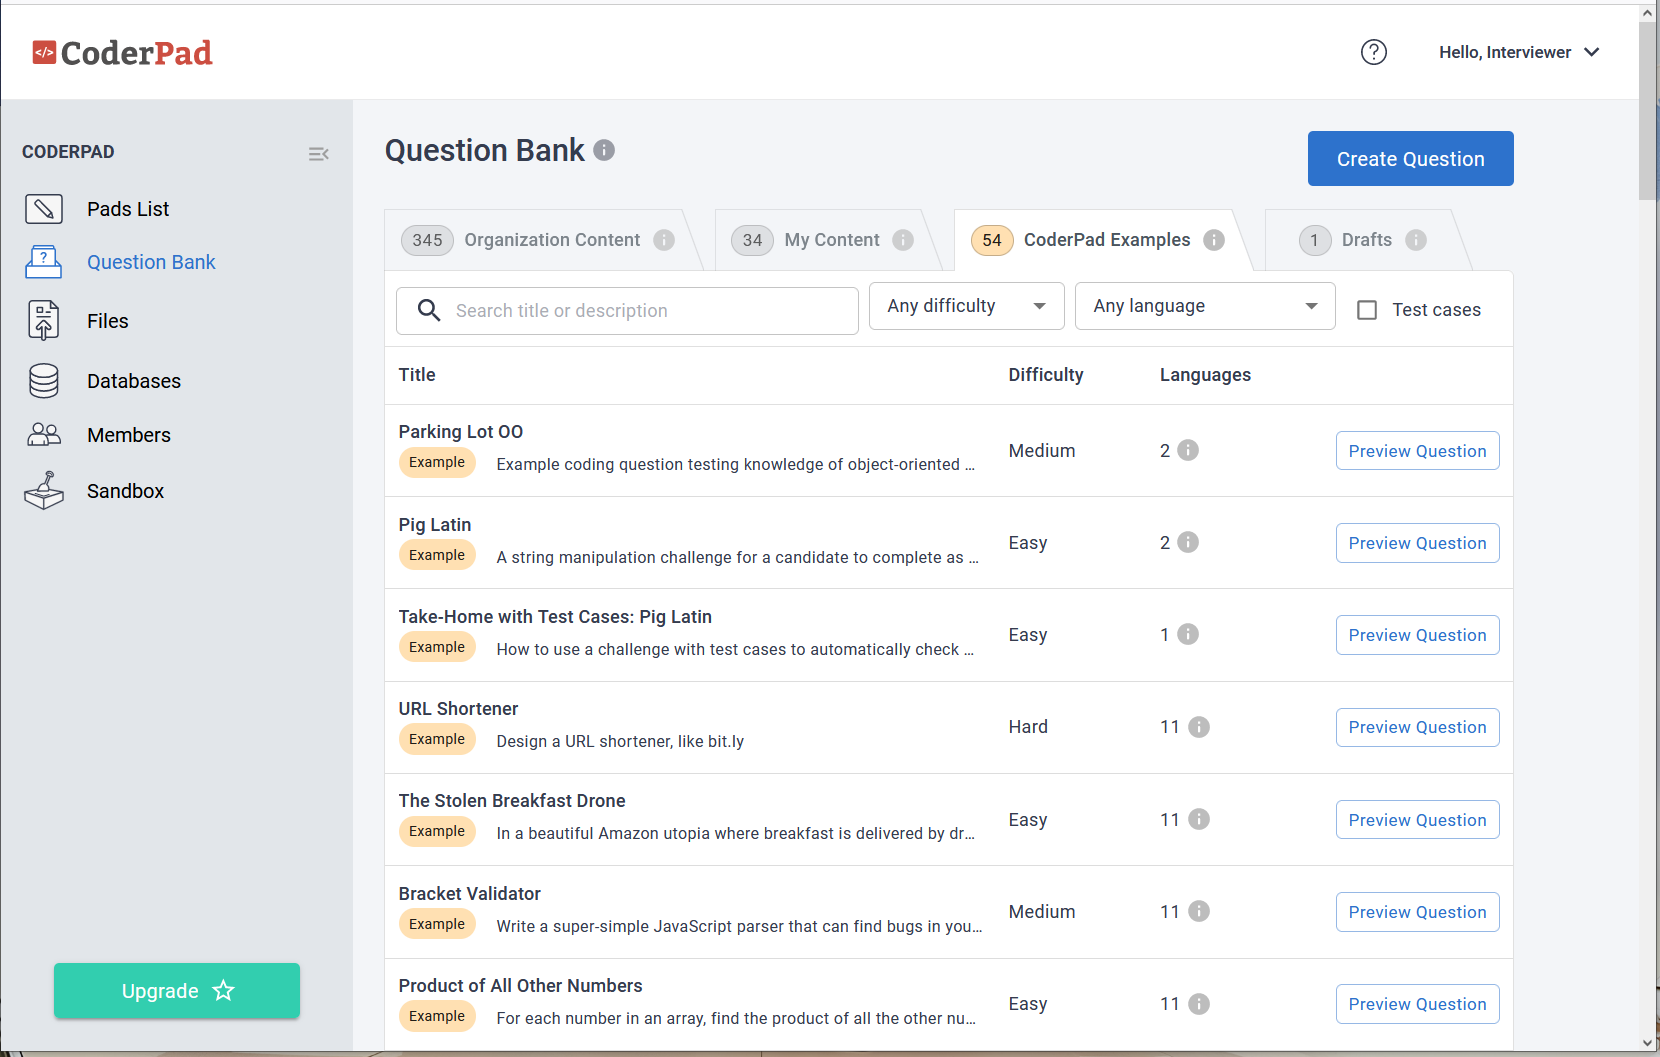Click info icon on Drafts tab
Screen dimensions: 1660x1057
coord(1416,240)
